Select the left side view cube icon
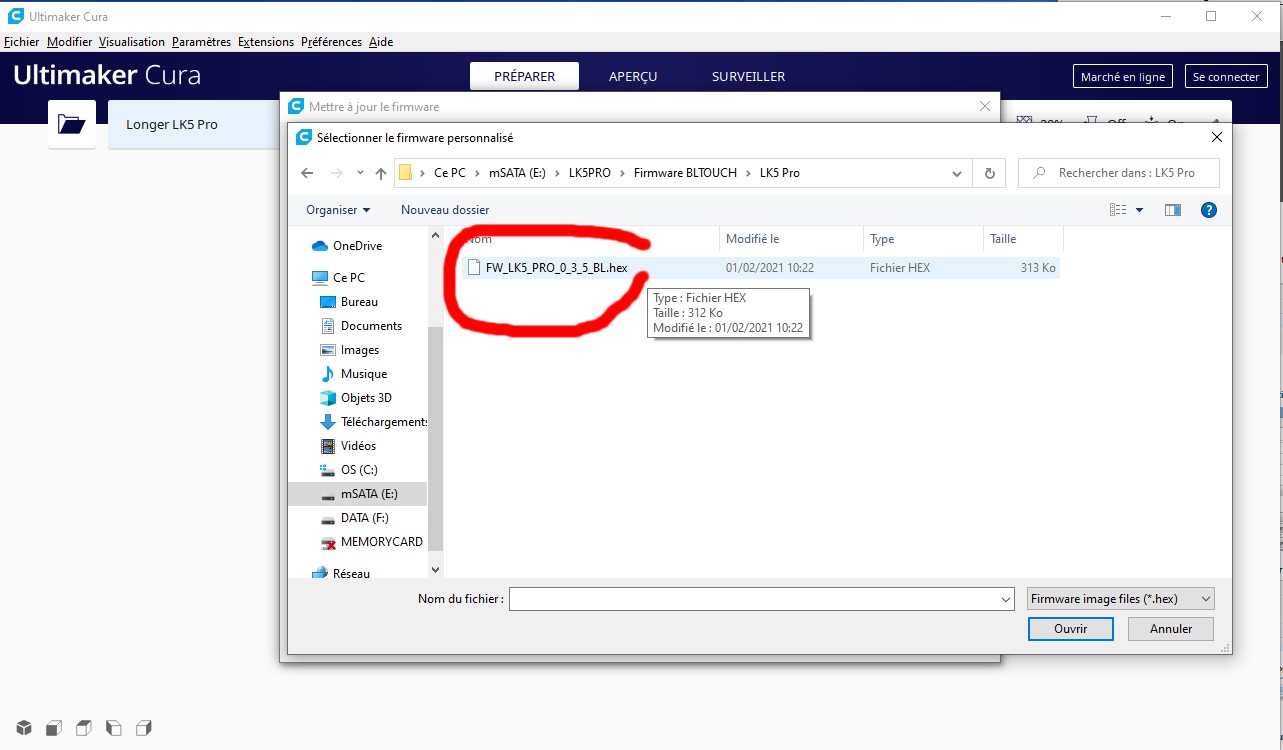Viewport: 1283px width, 750px height. click(x=114, y=728)
